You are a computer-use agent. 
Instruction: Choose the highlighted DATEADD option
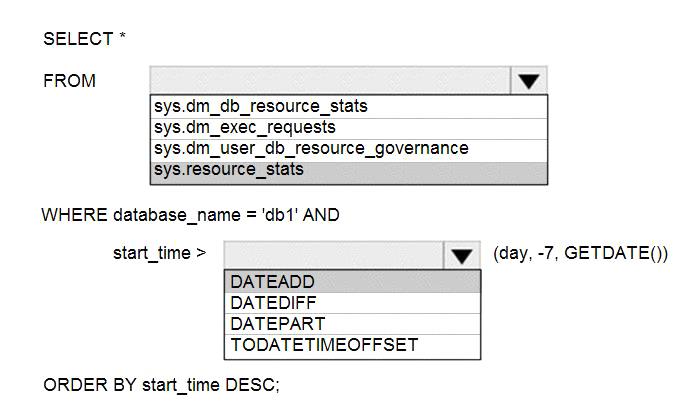(352, 281)
